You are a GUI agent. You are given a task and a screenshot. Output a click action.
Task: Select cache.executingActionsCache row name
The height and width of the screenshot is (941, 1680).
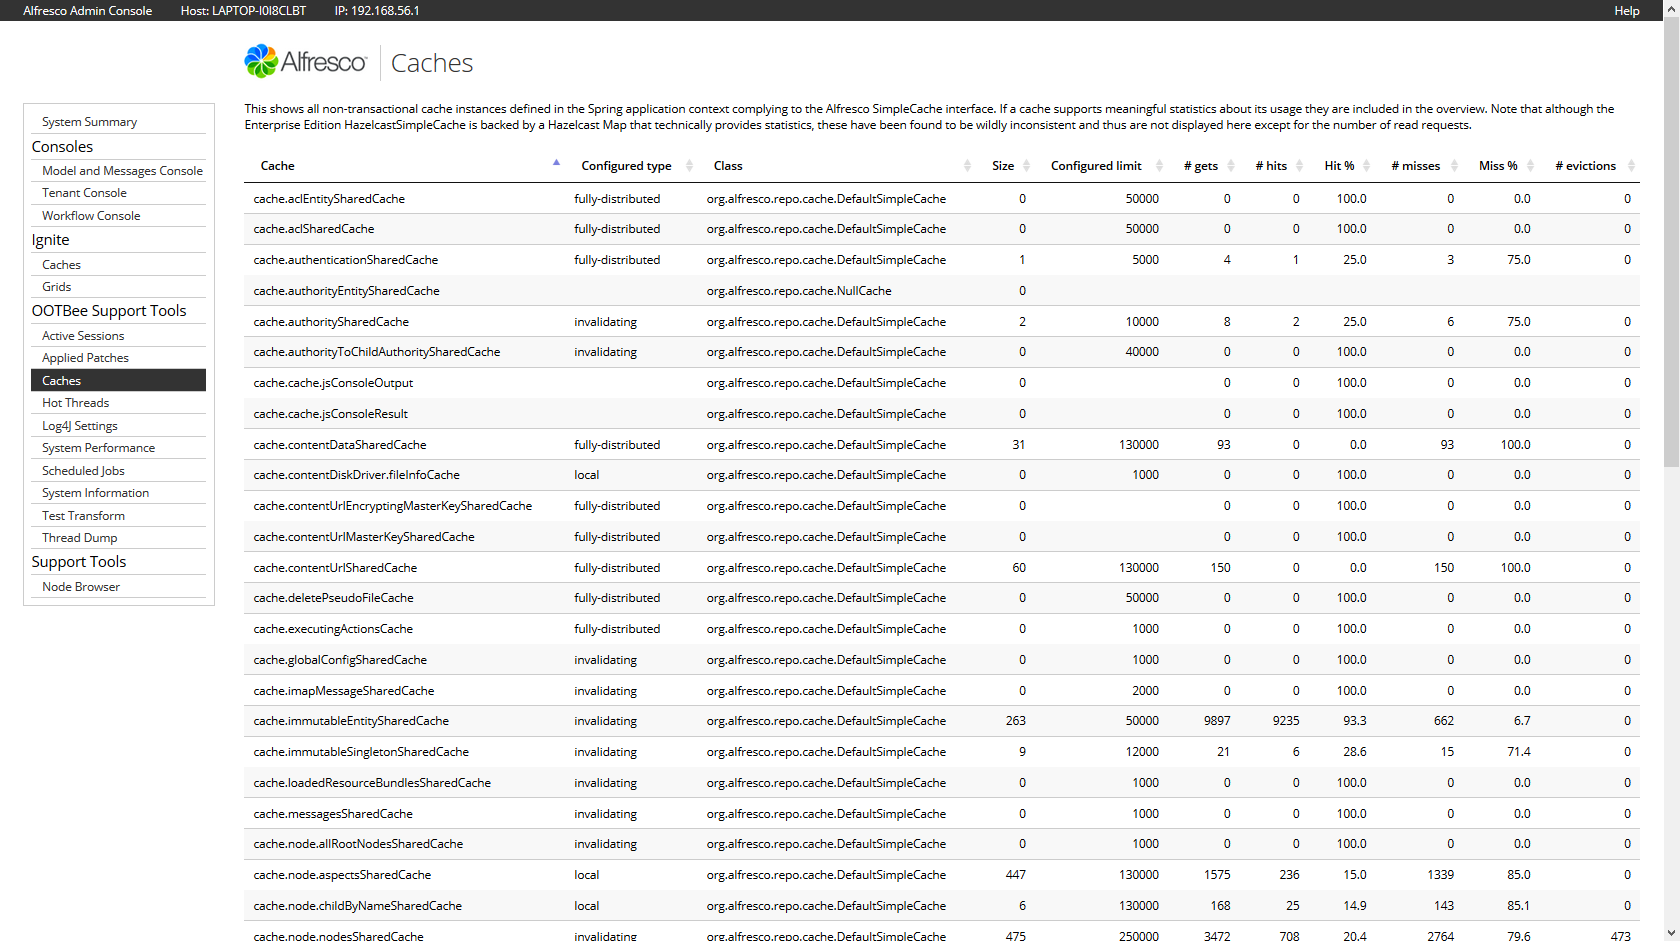pos(333,629)
